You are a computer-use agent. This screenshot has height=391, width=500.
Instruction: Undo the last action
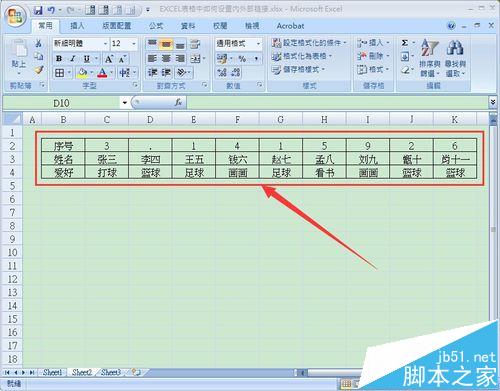[51, 10]
